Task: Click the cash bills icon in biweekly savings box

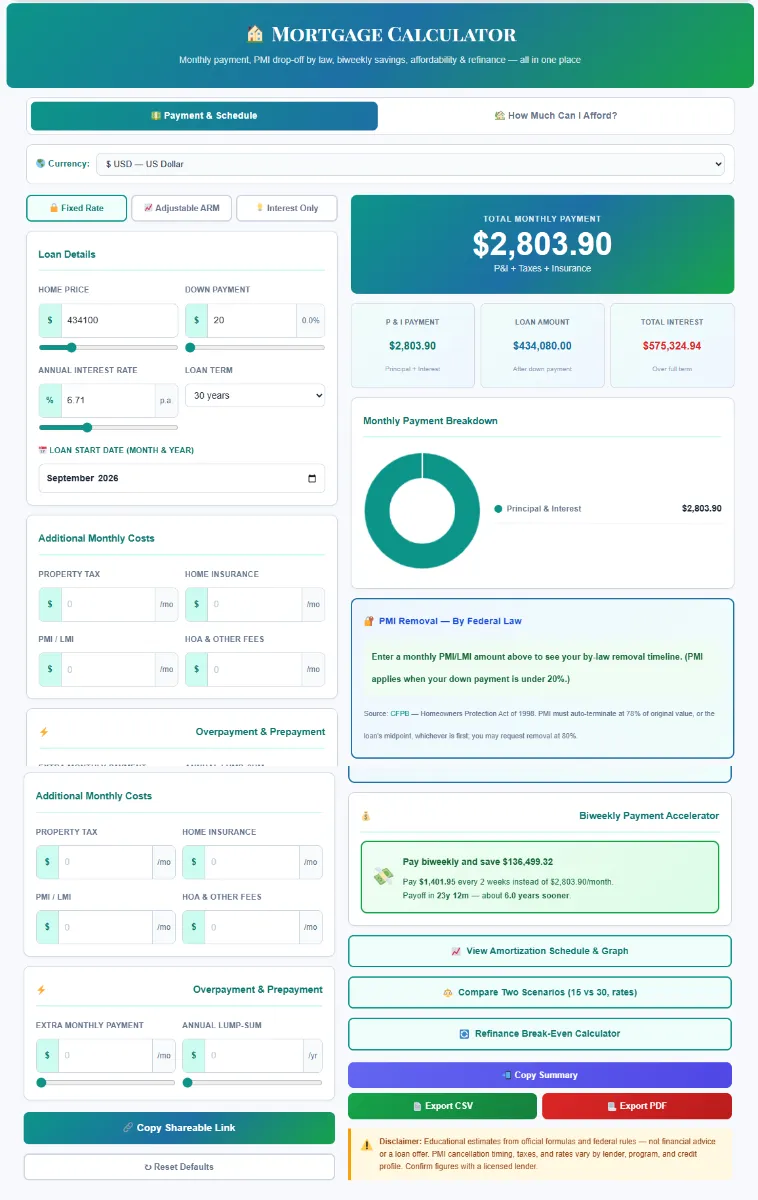Action: coord(384,876)
